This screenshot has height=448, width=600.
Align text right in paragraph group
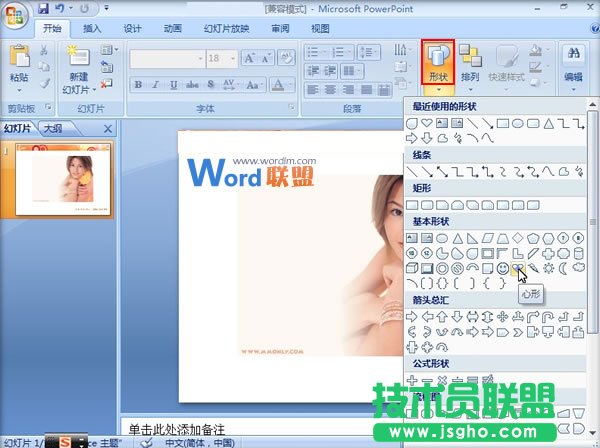(x=348, y=90)
